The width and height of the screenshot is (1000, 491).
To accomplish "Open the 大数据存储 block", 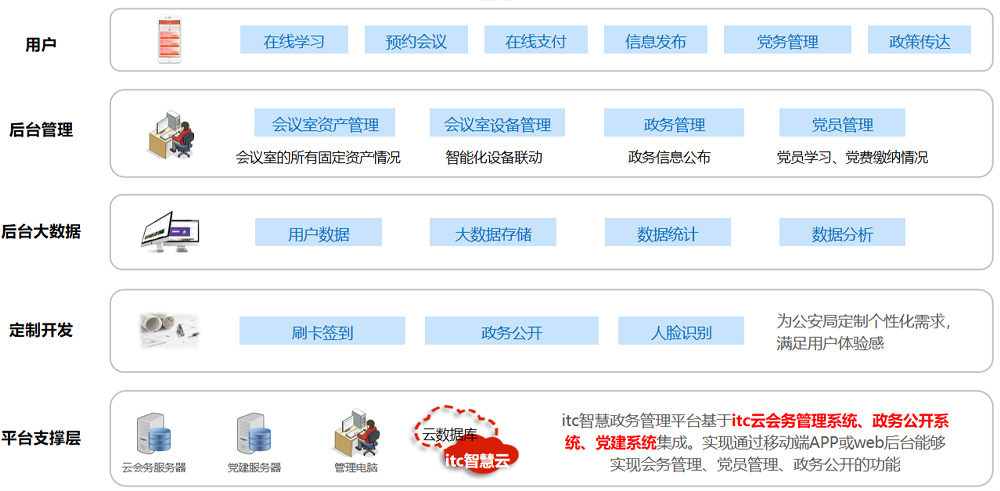I will [492, 233].
